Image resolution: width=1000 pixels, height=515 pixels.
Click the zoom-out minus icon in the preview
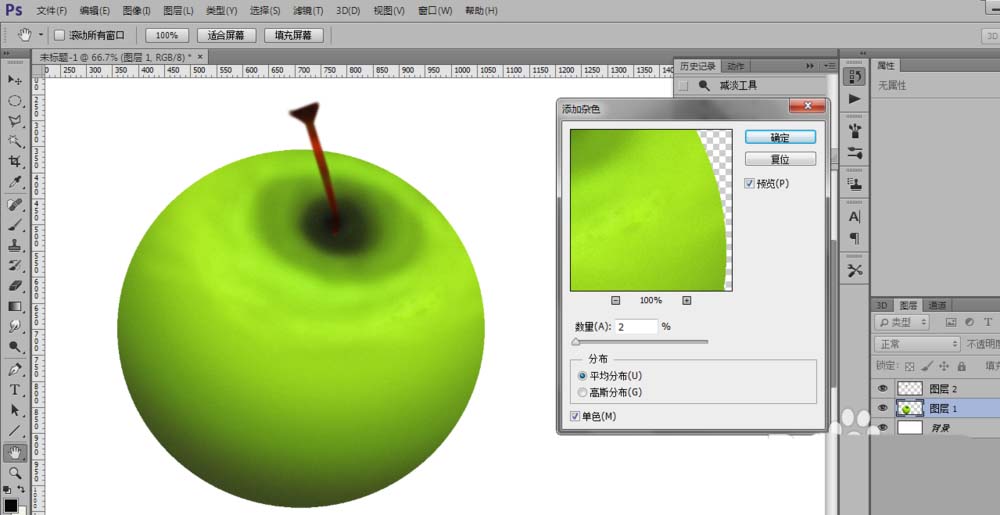click(615, 300)
